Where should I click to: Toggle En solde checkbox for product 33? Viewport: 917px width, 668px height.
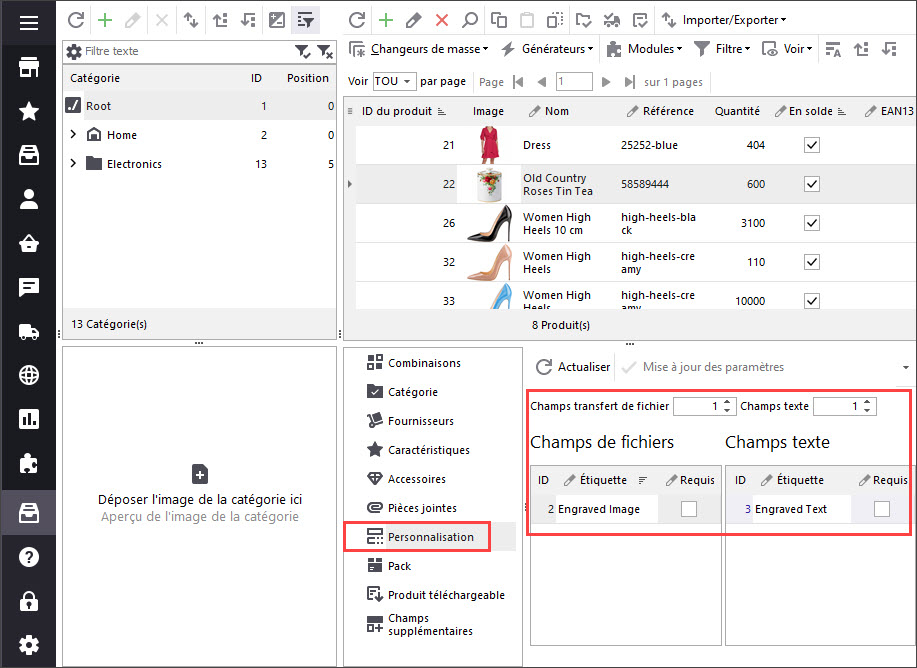pyautogui.click(x=812, y=301)
